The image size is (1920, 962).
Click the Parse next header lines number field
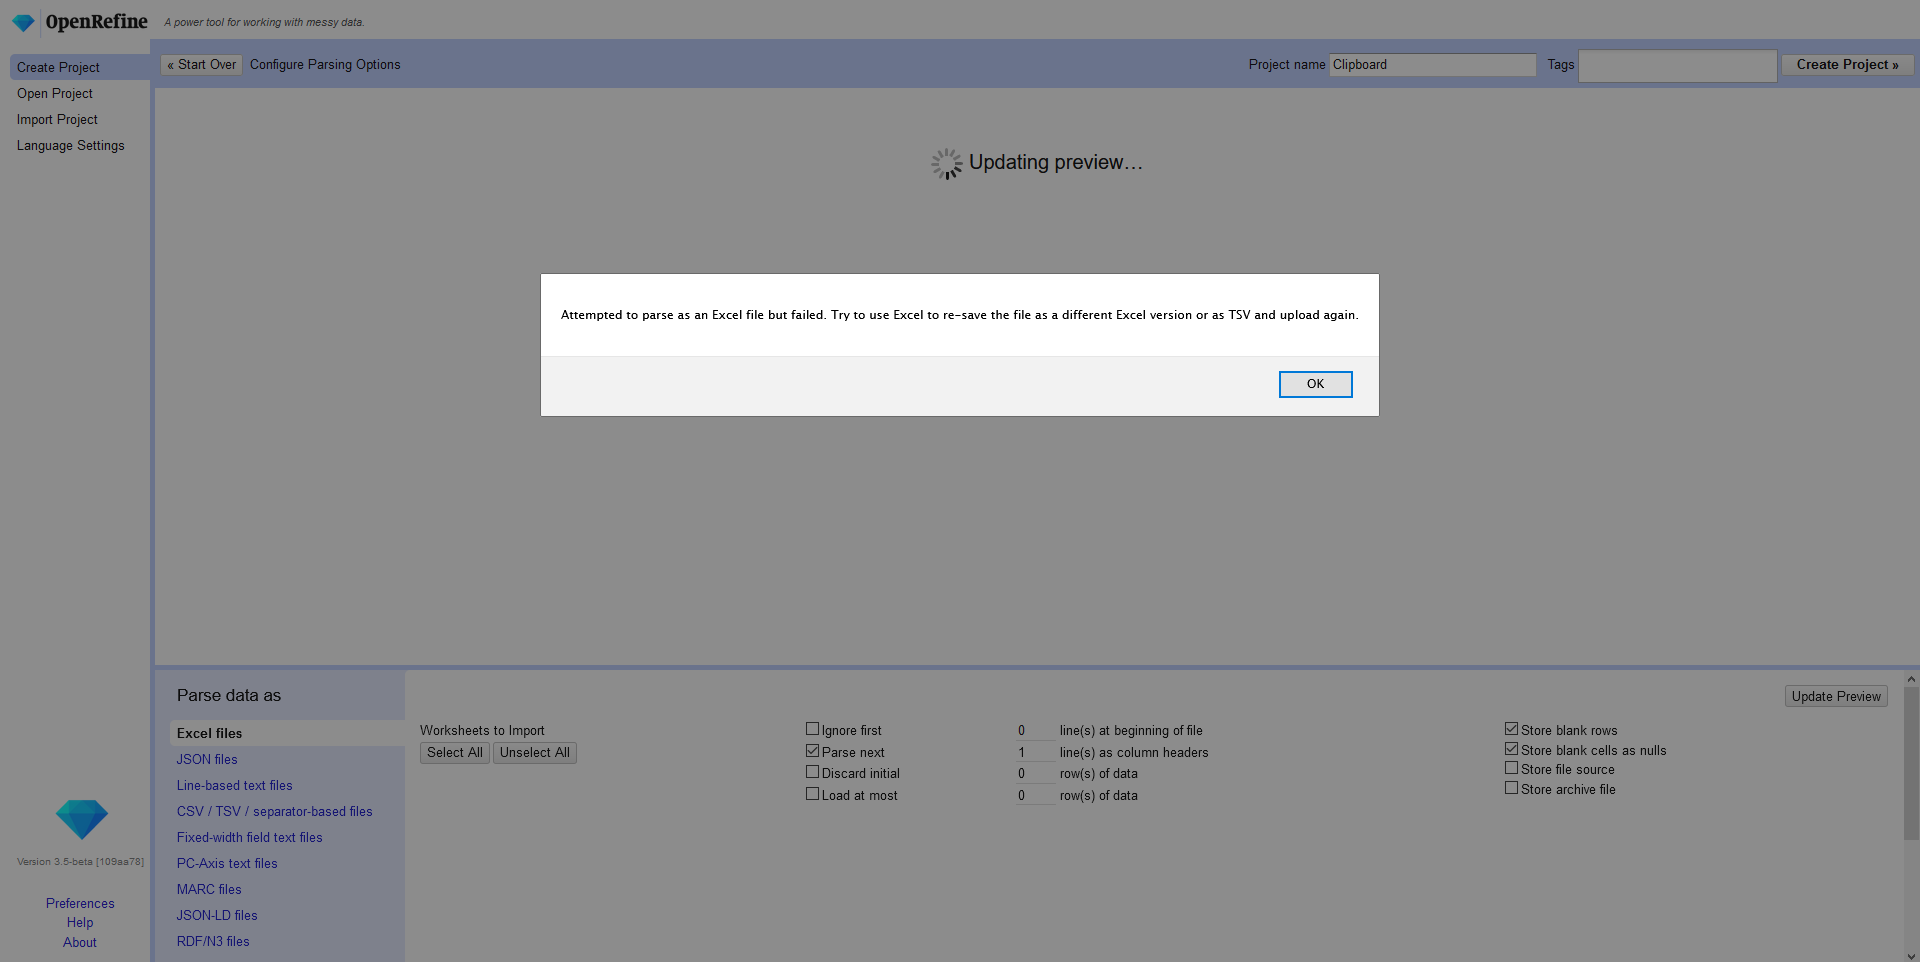pos(1034,753)
